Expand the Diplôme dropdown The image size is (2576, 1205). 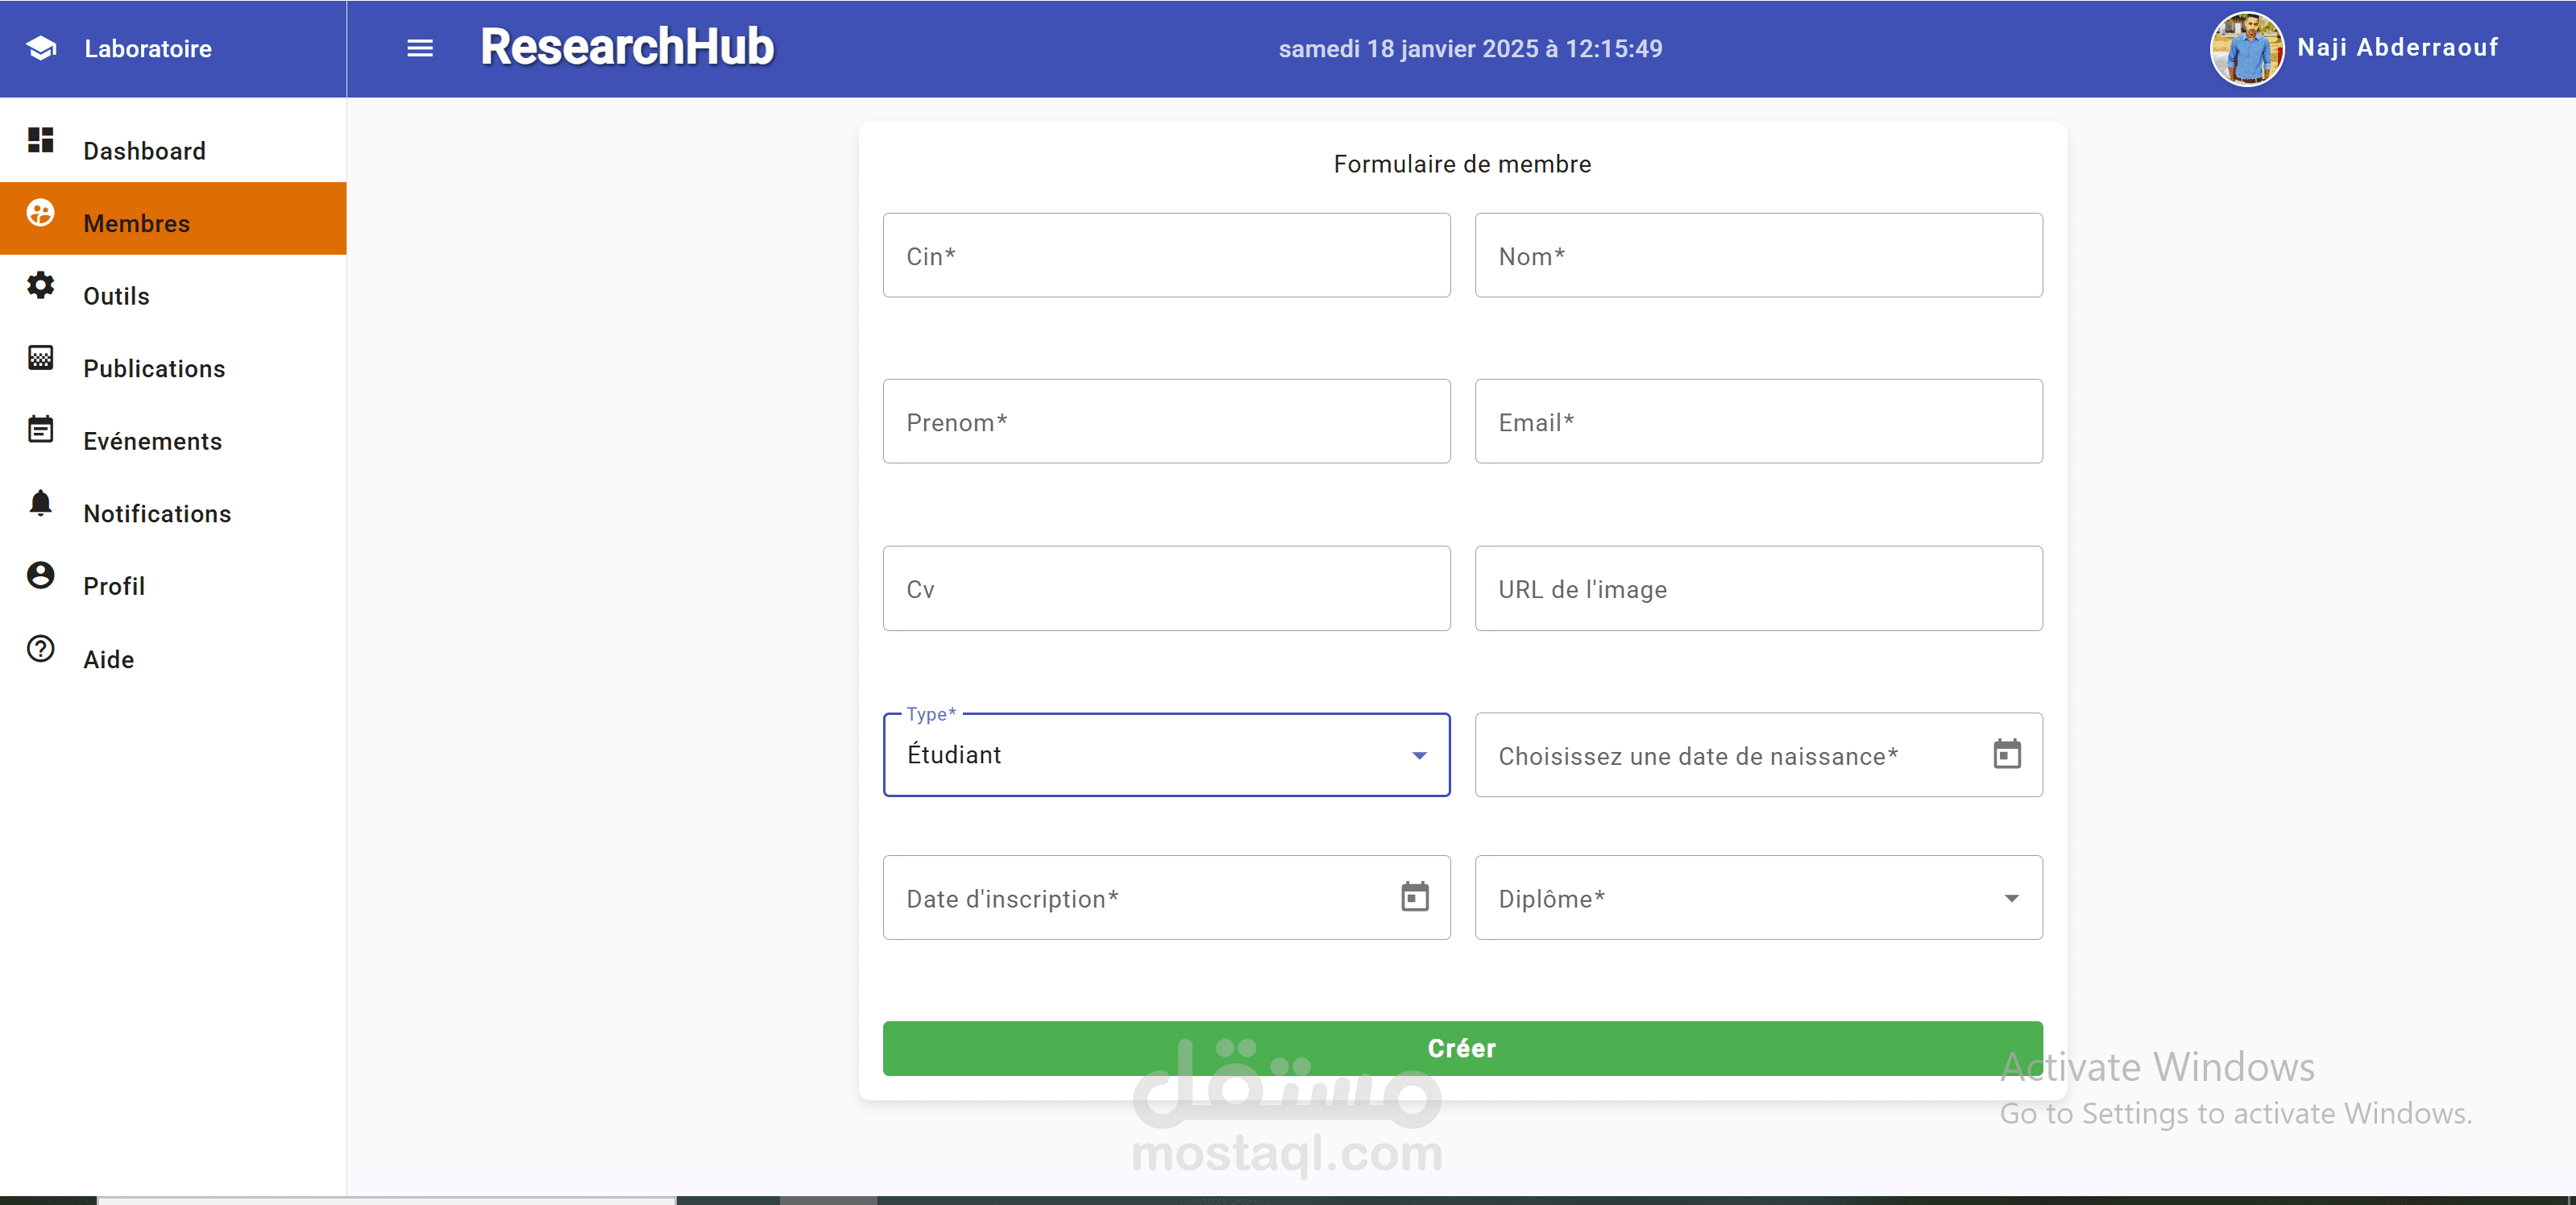(1758, 898)
